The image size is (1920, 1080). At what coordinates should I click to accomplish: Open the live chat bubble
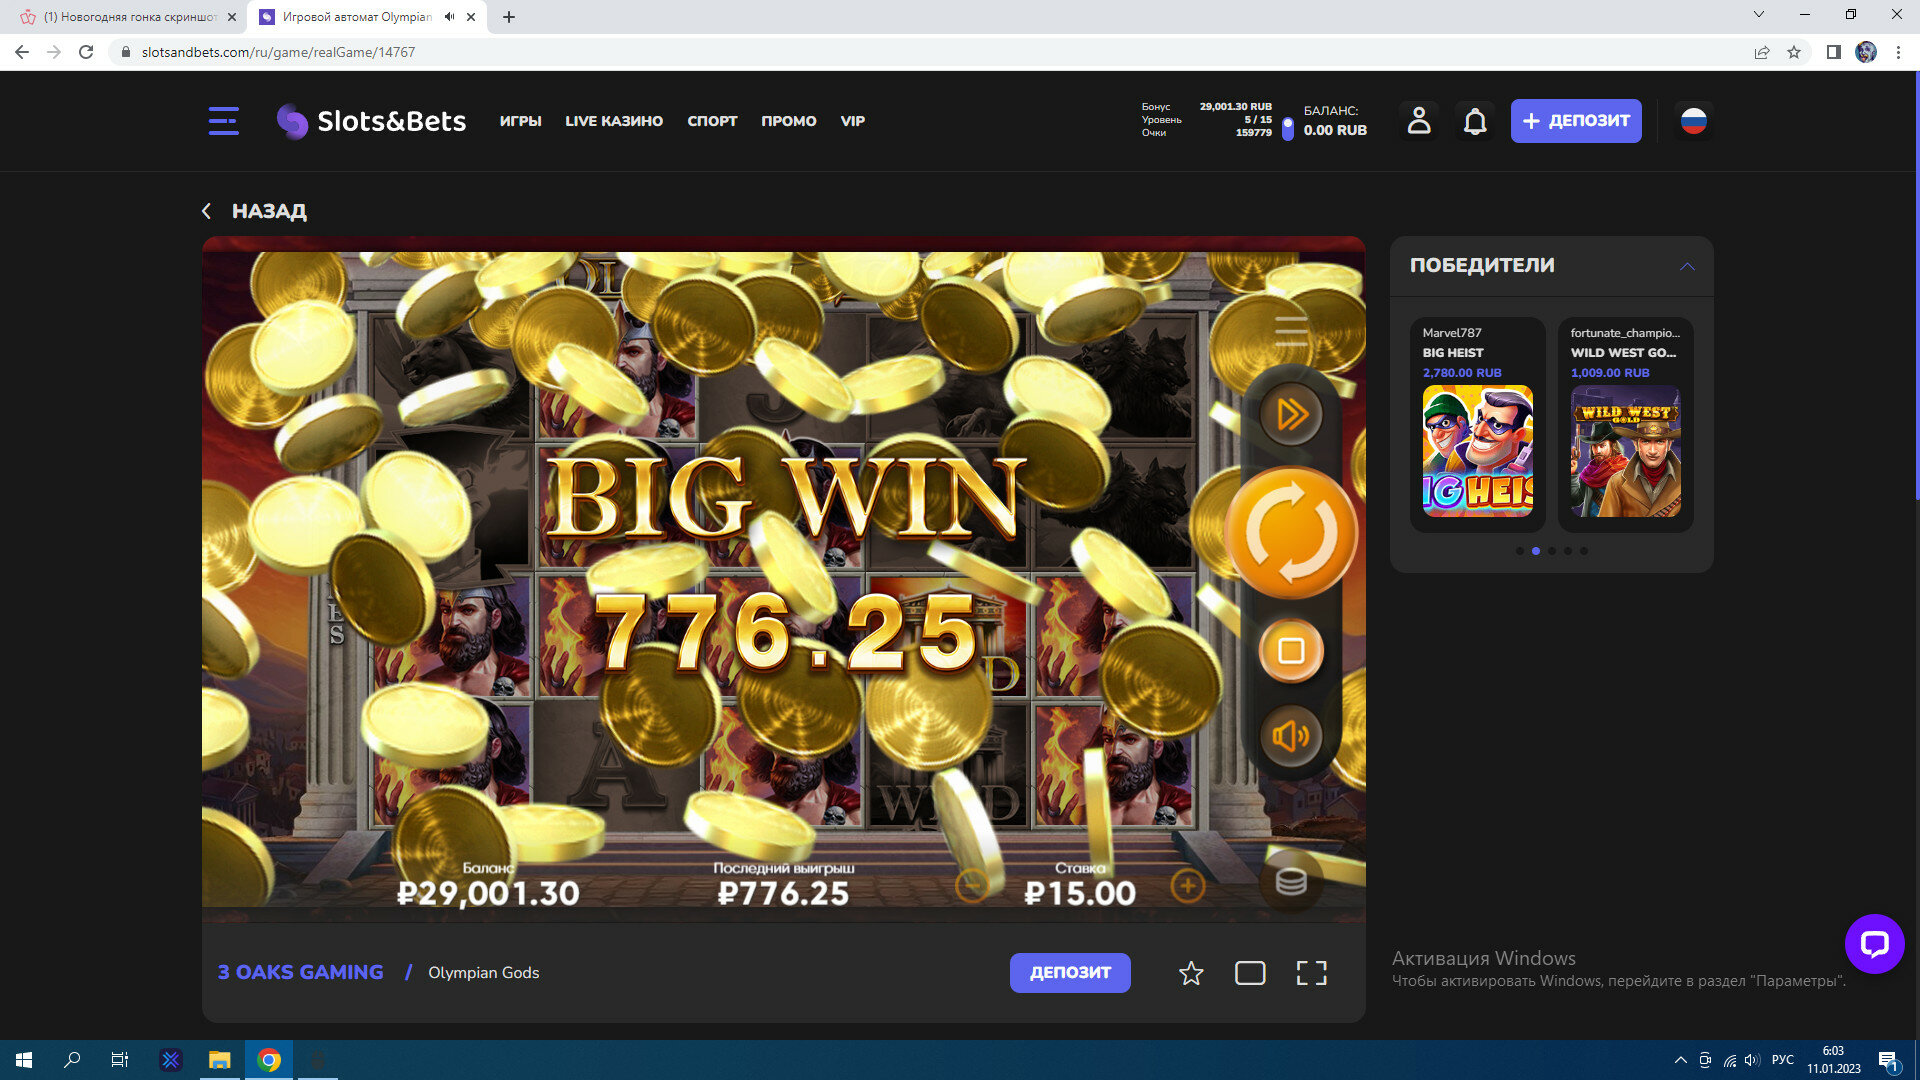(1874, 943)
